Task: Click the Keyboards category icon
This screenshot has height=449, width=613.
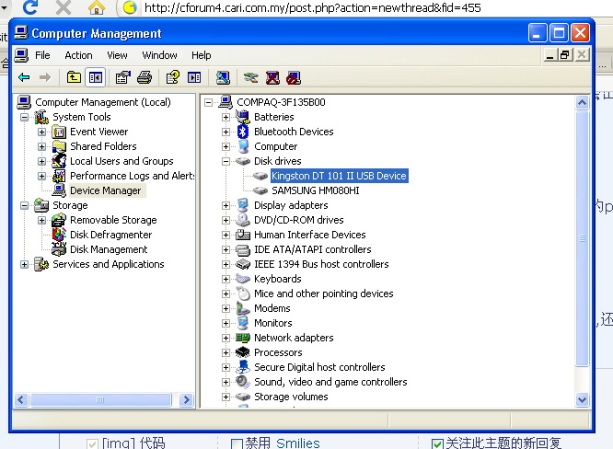Action: tap(243, 279)
